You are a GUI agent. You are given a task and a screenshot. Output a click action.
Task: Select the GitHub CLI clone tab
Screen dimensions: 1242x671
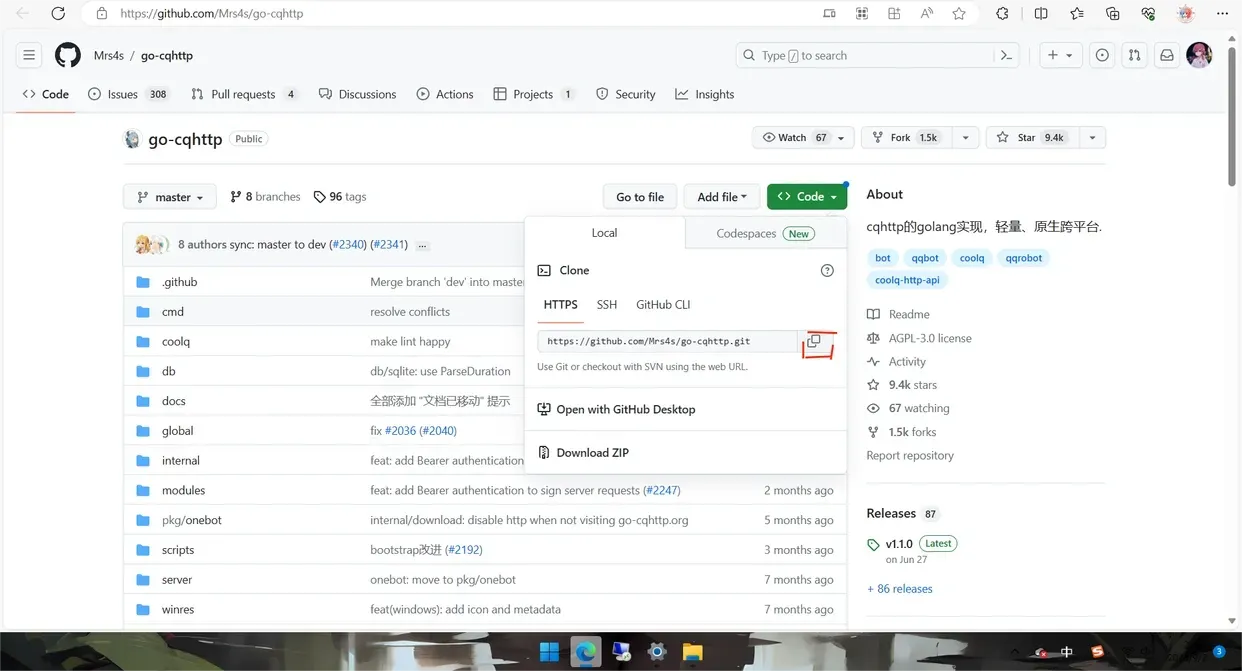(x=663, y=305)
